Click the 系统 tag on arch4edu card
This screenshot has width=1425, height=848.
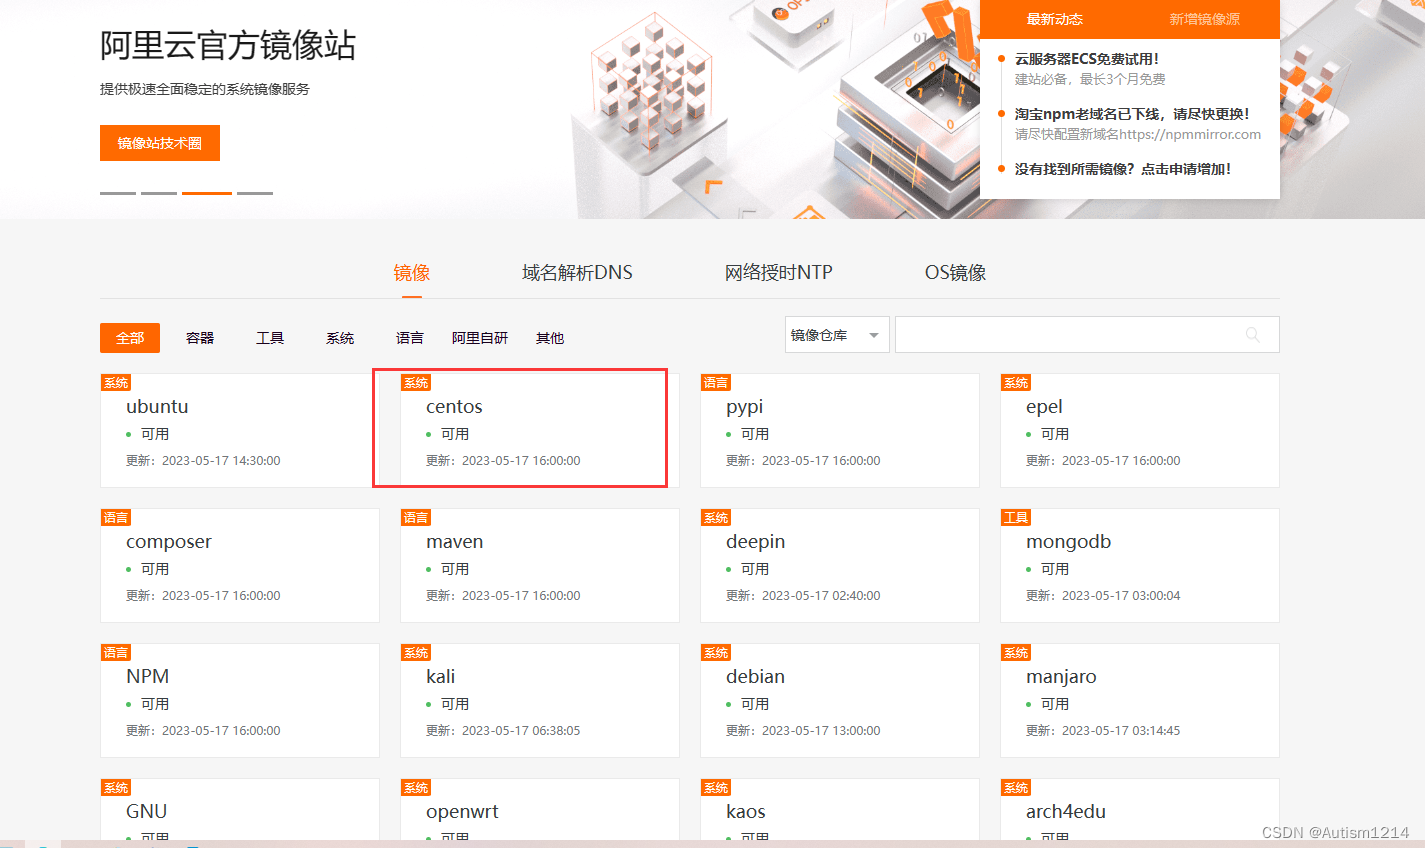coord(1016,788)
